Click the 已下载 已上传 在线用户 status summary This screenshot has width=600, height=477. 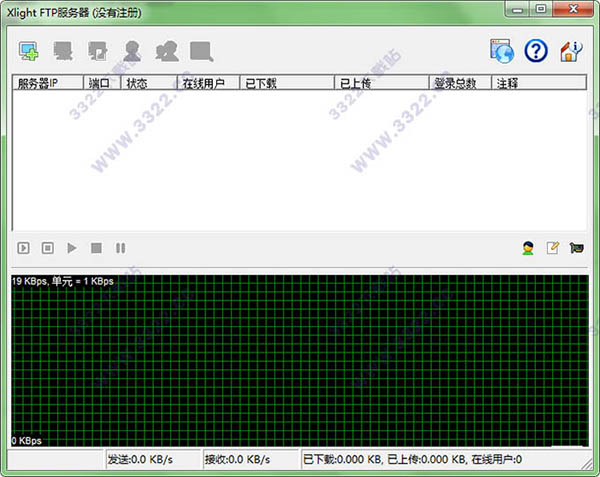pos(412,459)
